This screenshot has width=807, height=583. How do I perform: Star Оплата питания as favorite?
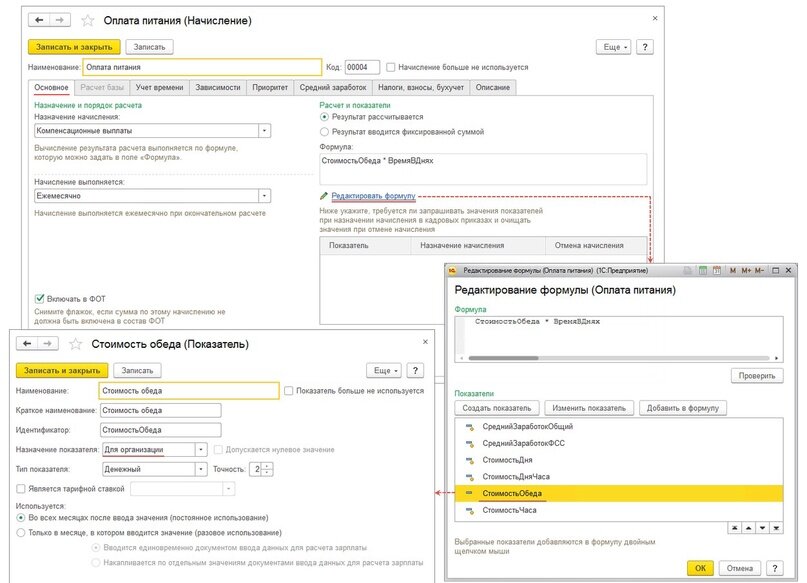88,21
